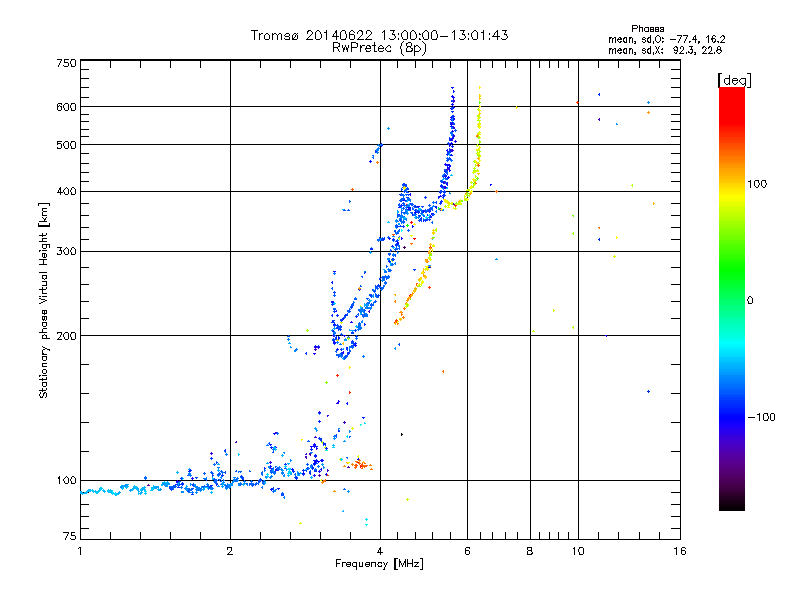
Task: Click the colorbar tick label '-100'
Action: coord(761,417)
